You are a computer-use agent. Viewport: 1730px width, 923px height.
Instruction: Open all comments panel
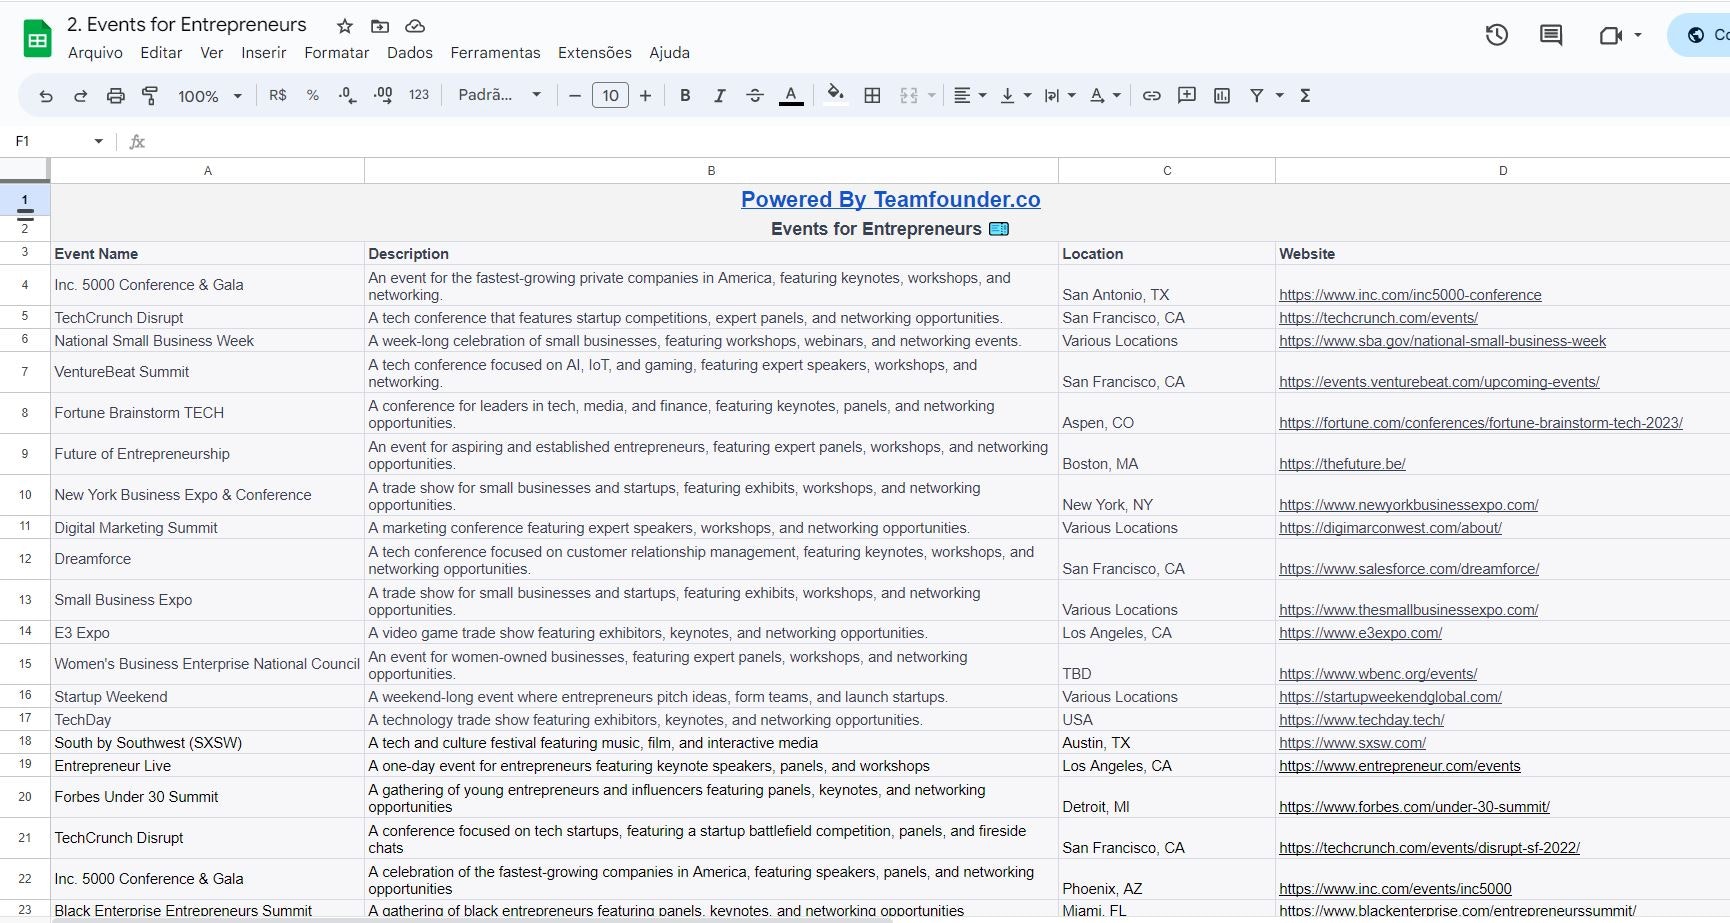pos(1551,35)
